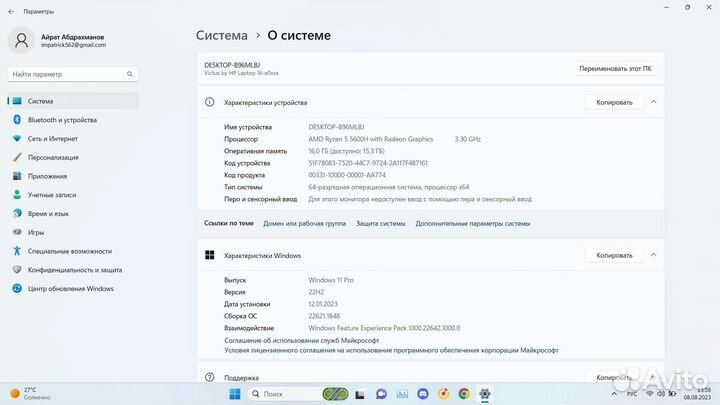Go to Сеть и Интернет settings

pyautogui.click(x=73, y=139)
